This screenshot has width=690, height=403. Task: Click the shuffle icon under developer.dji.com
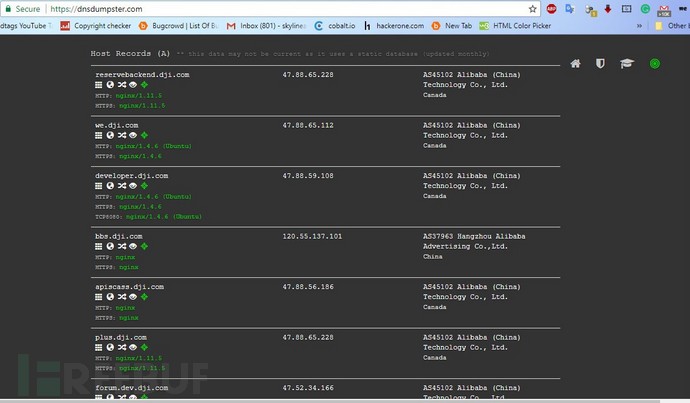[122, 186]
